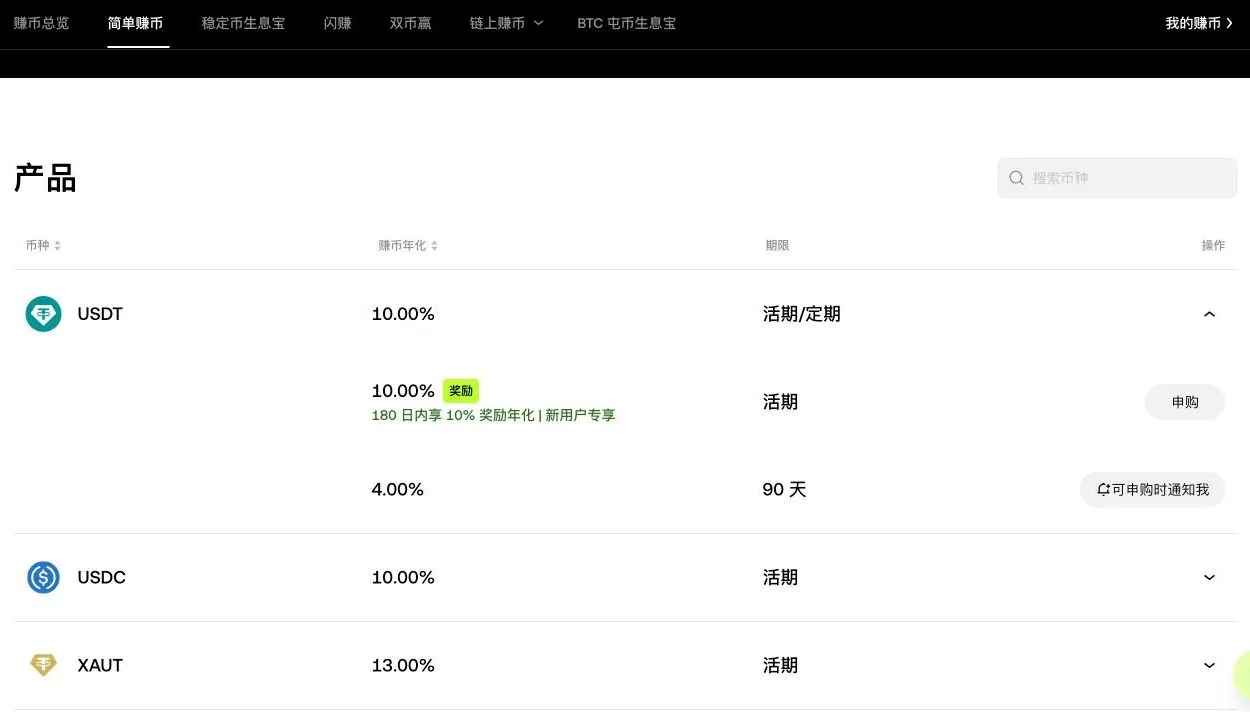Click the 操作 column header
The height and width of the screenshot is (712, 1250).
[1213, 246]
